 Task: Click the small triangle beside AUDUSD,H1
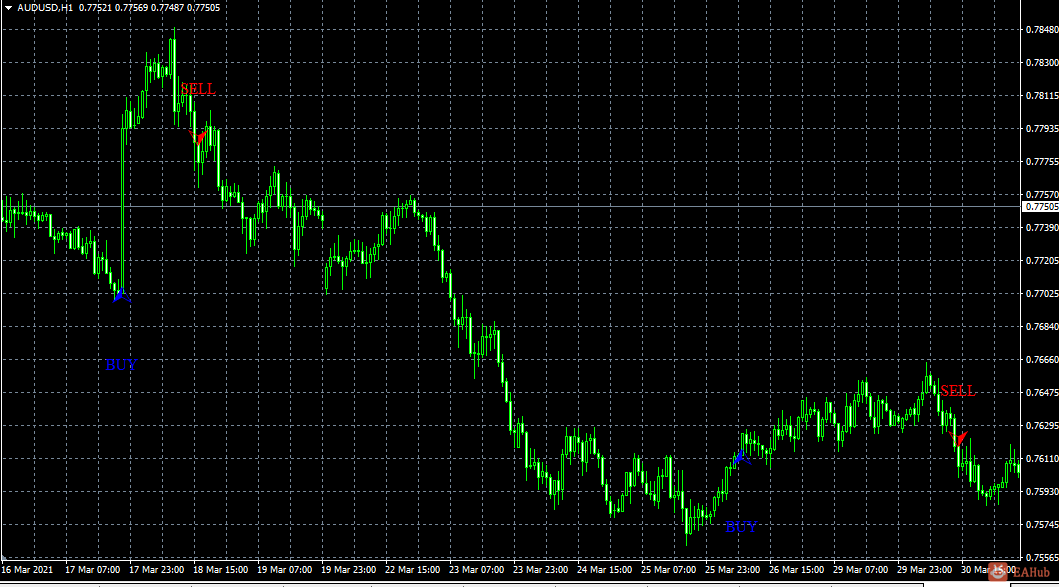pyautogui.click(x=9, y=8)
